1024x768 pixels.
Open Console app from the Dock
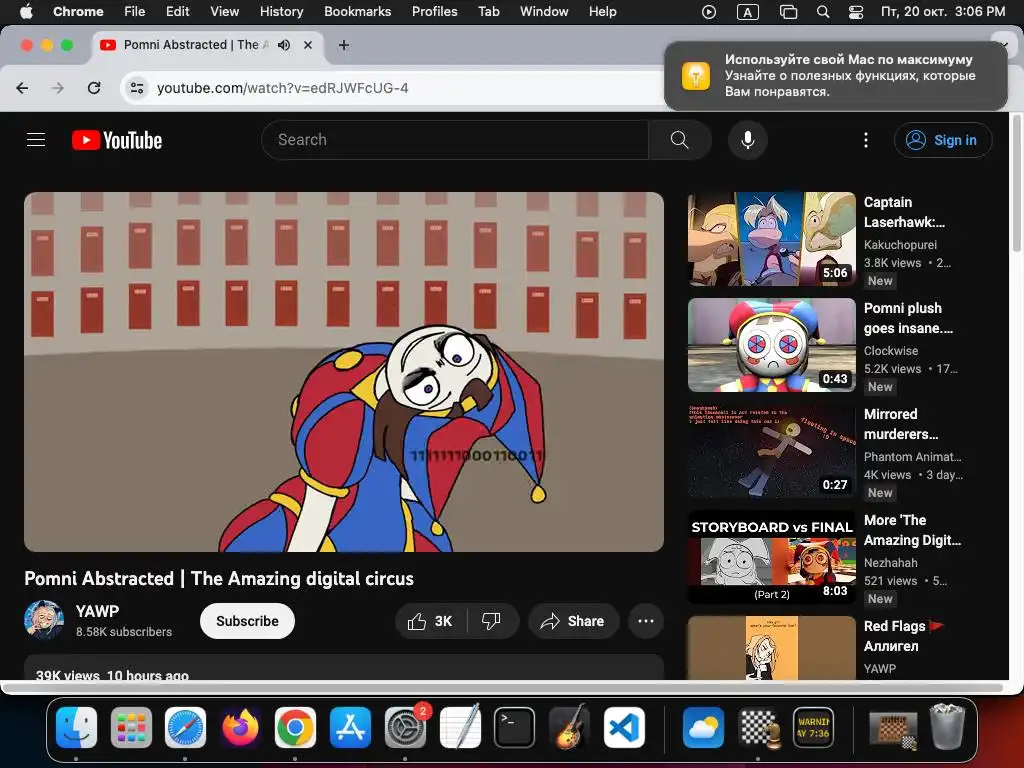click(813, 728)
